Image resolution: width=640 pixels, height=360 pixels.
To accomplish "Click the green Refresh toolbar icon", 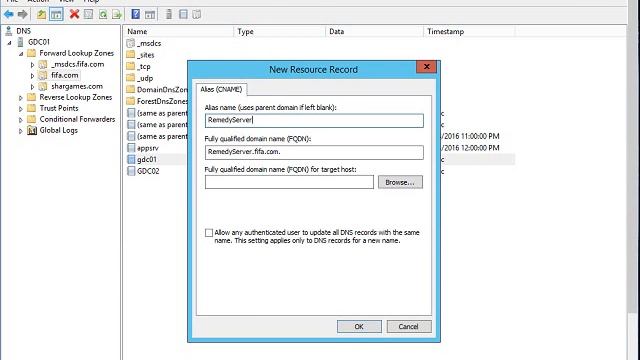I will pos(103,15).
